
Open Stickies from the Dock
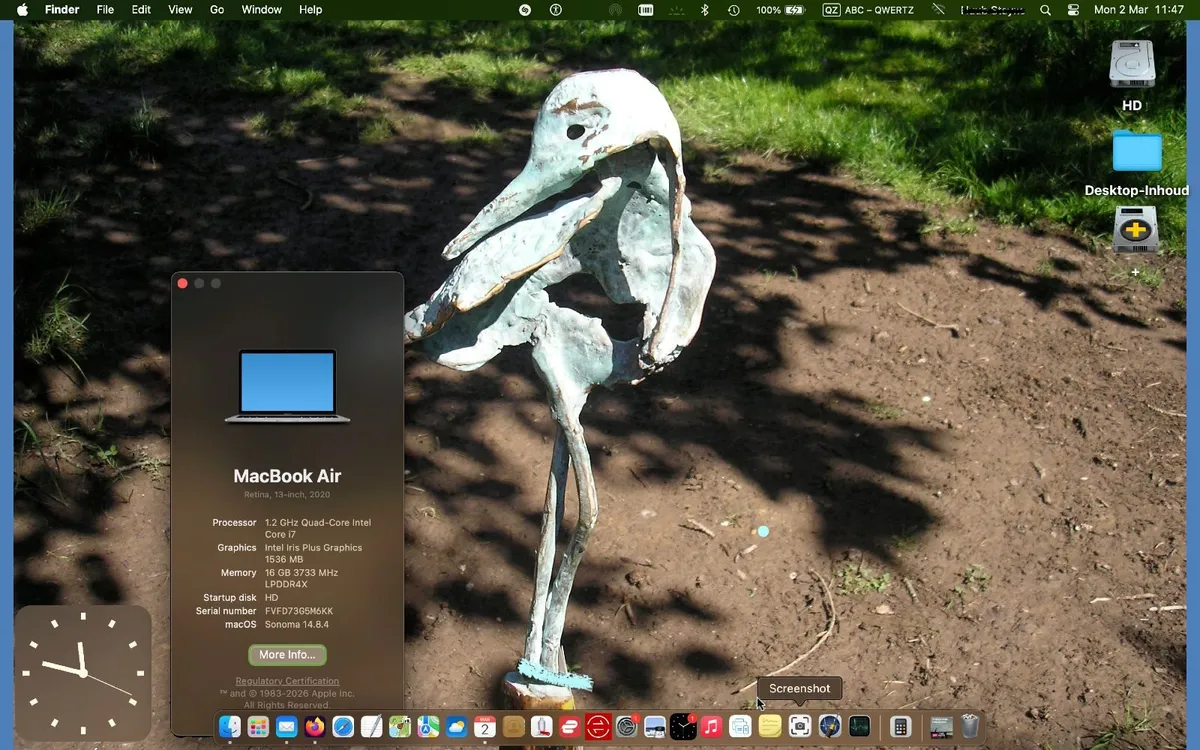click(770, 727)
